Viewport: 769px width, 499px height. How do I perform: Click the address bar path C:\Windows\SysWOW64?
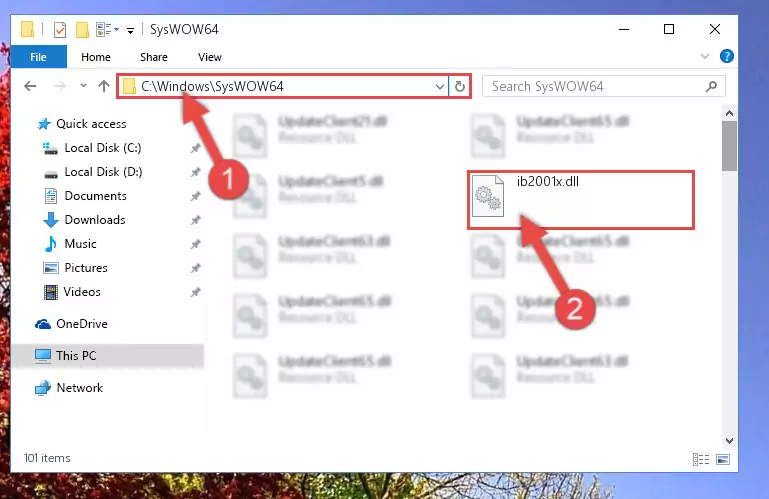pyautogui.click(x=212, y=86)
